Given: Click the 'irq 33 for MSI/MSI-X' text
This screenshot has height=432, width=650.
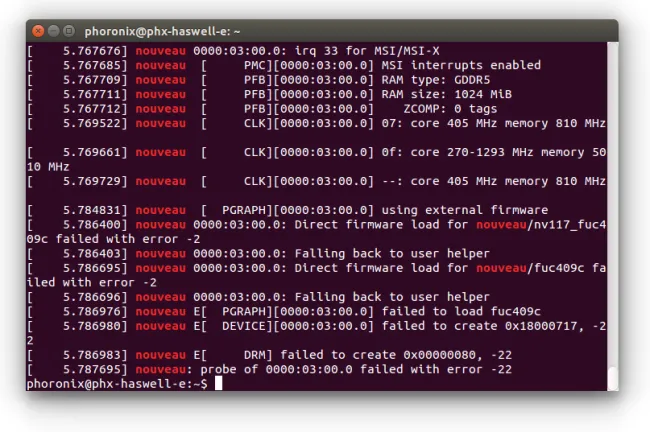Looking at the screenshot, I should coord(367,51).
